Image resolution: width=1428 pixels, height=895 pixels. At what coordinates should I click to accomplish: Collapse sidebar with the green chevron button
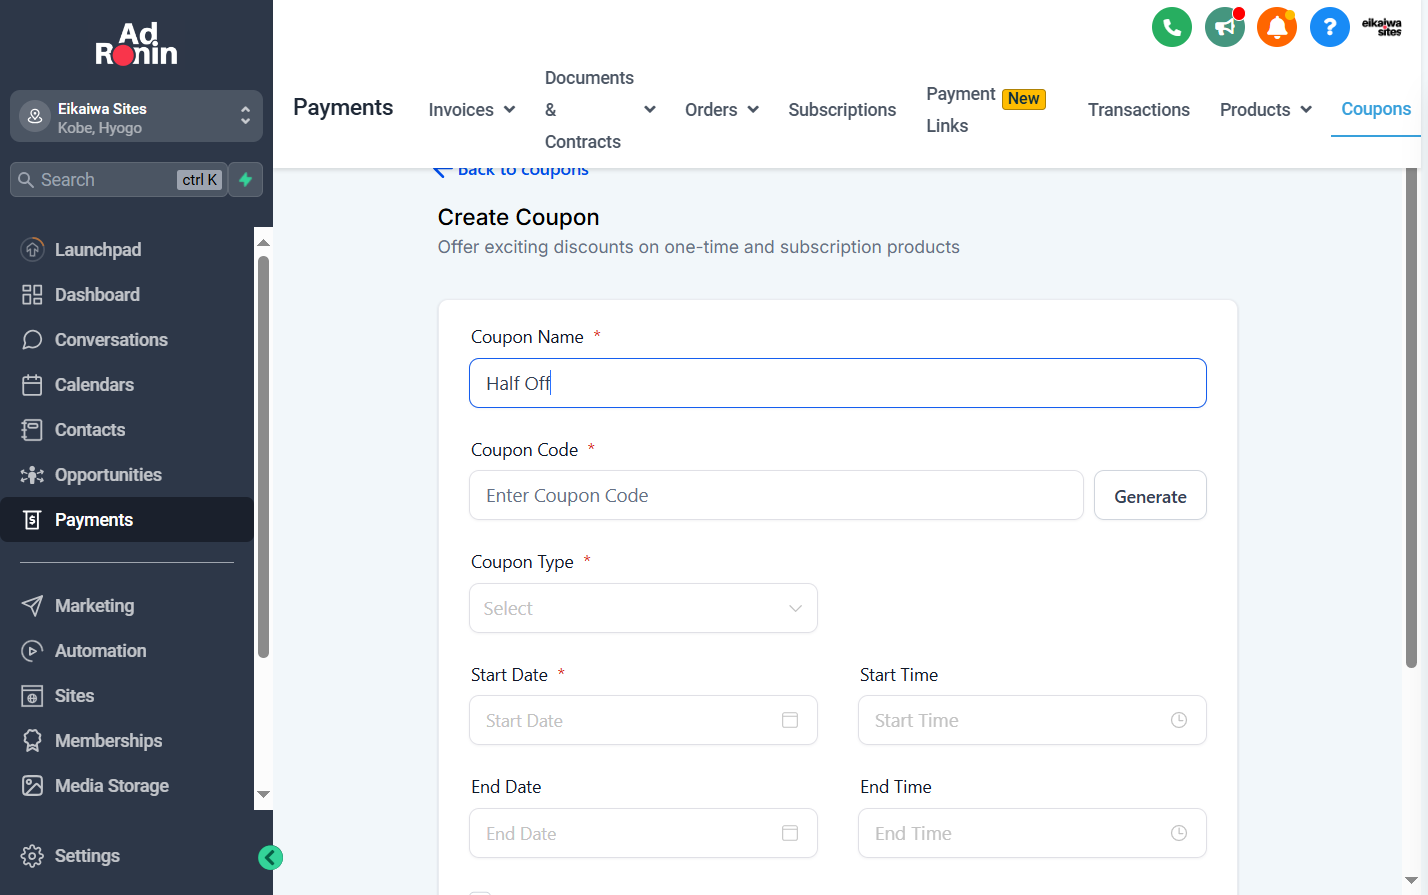click(x=270, y=857)
